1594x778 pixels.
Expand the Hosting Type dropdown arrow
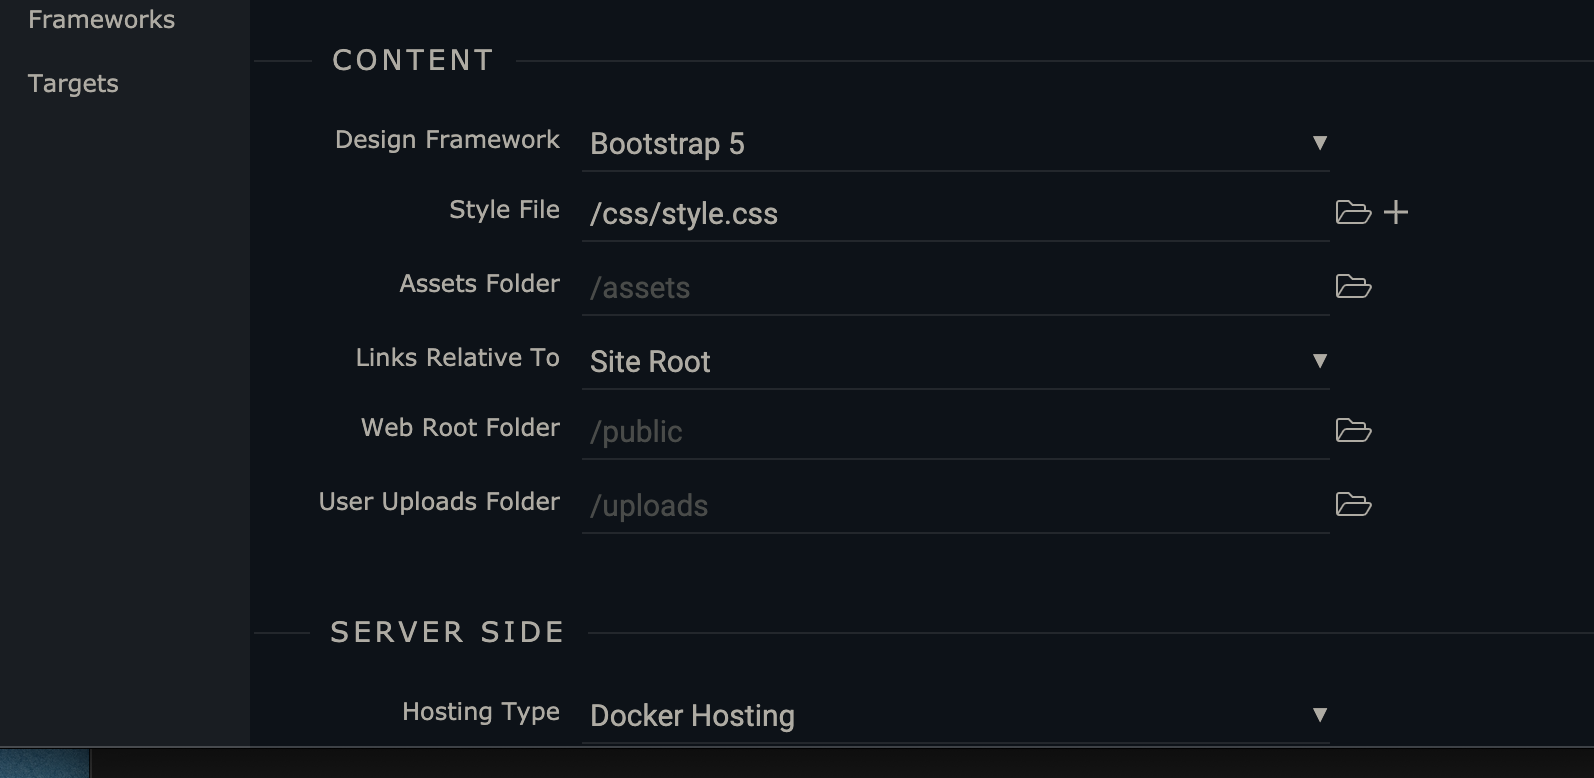click(x=1319, y=715)
